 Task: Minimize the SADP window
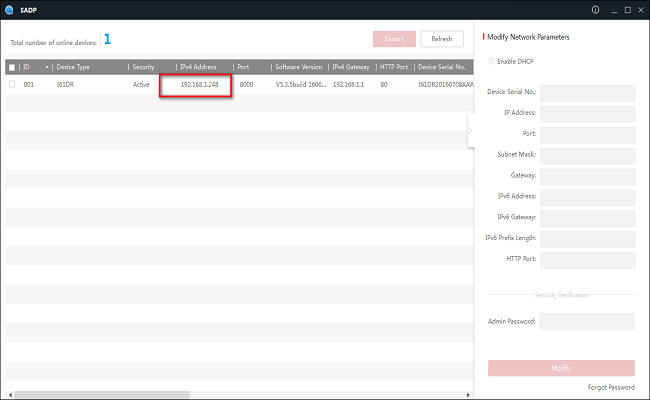pyautogui.click(x=613, y=10)
